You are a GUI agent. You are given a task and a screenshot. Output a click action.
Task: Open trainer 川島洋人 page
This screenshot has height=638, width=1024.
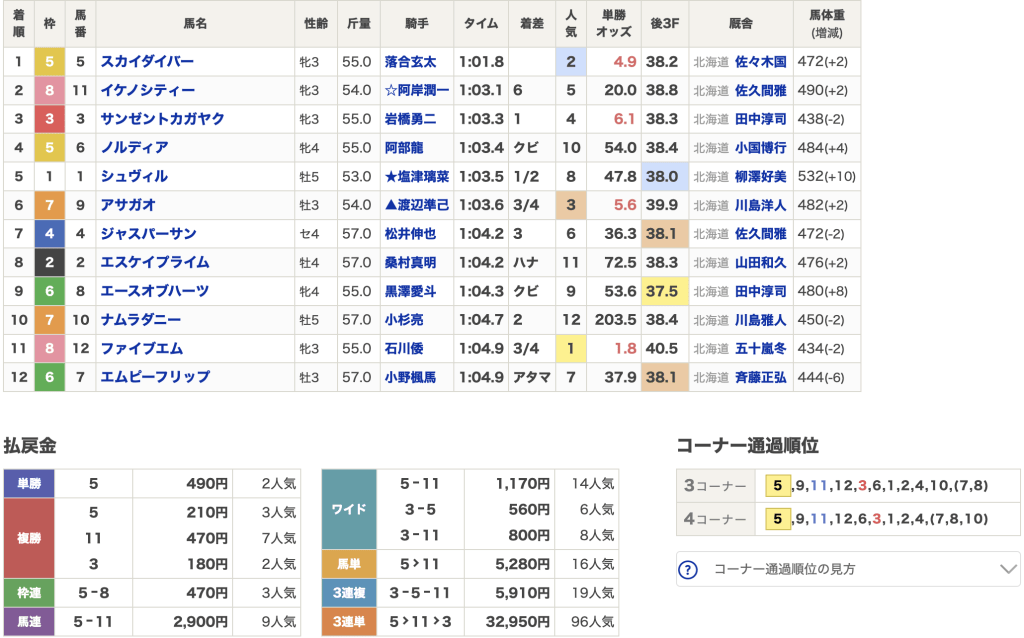760,205
